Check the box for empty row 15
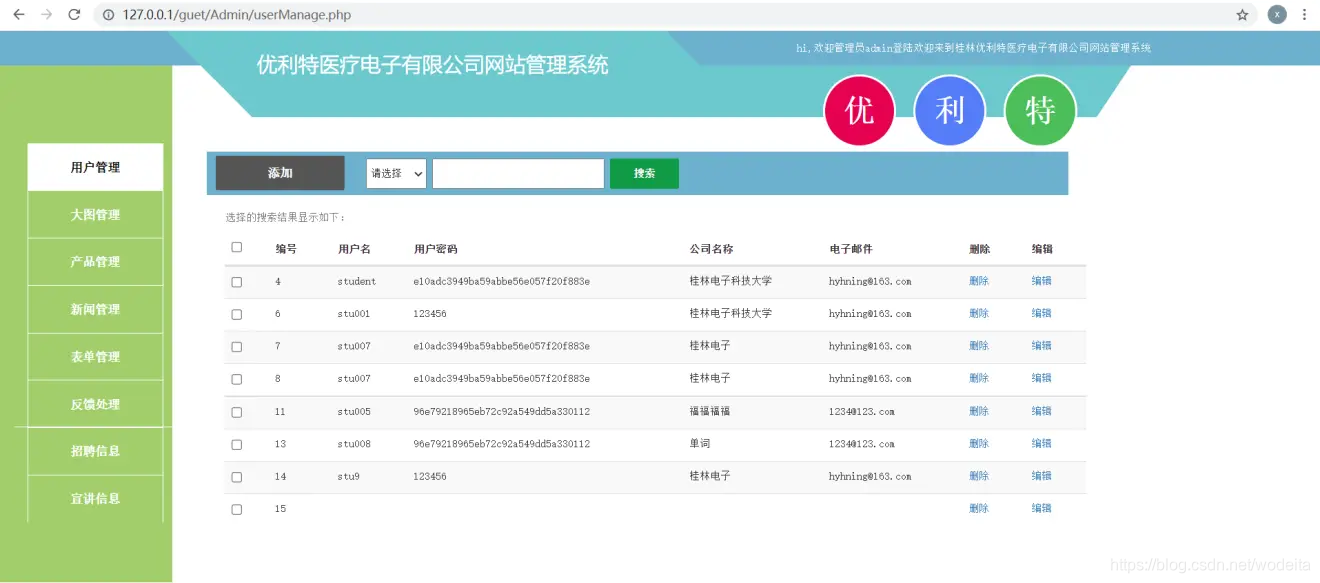1320x583 pixels. tap(237, 510)
